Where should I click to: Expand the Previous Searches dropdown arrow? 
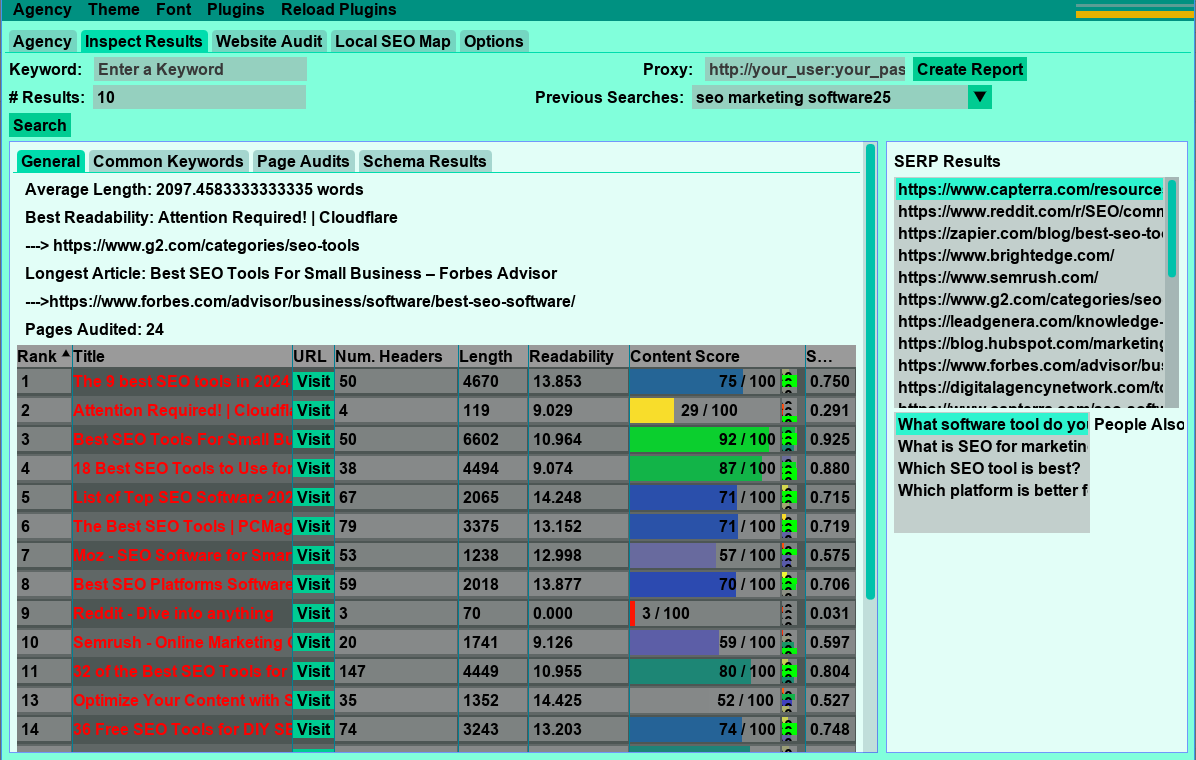click(x=979, y=98)
